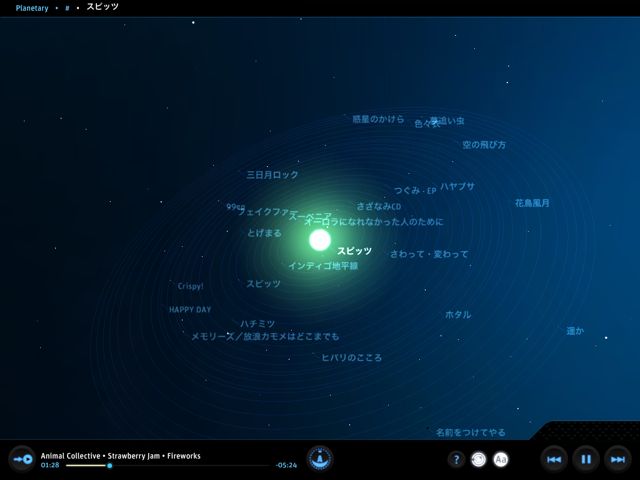
Task: Open the Crispy! album label
Action: (x=191, y=286)
